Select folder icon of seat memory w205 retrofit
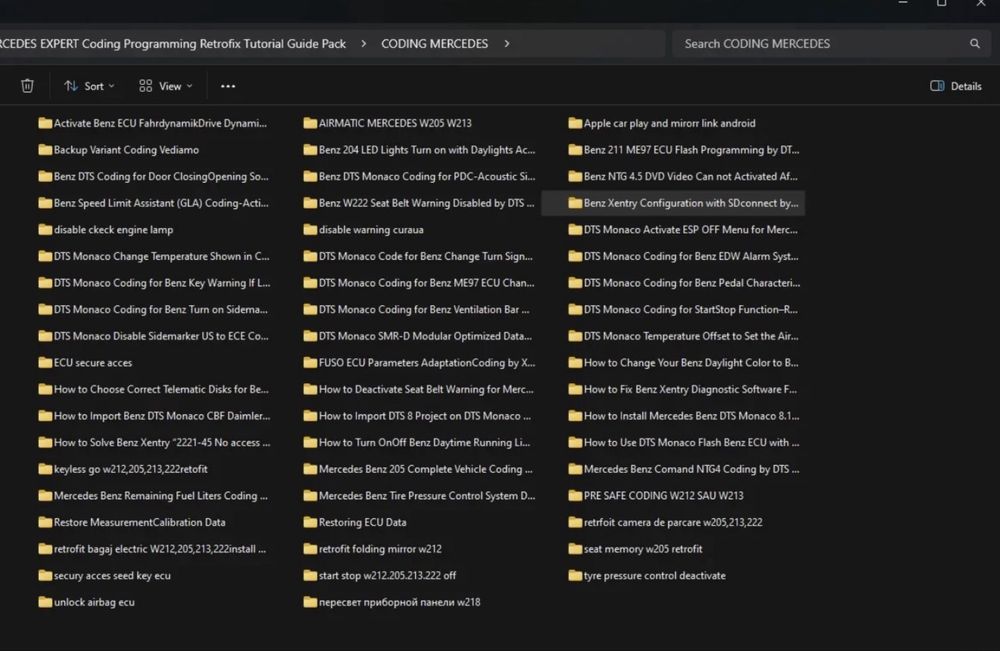This screenshot has width=1000, height=651. coord(575,549)
